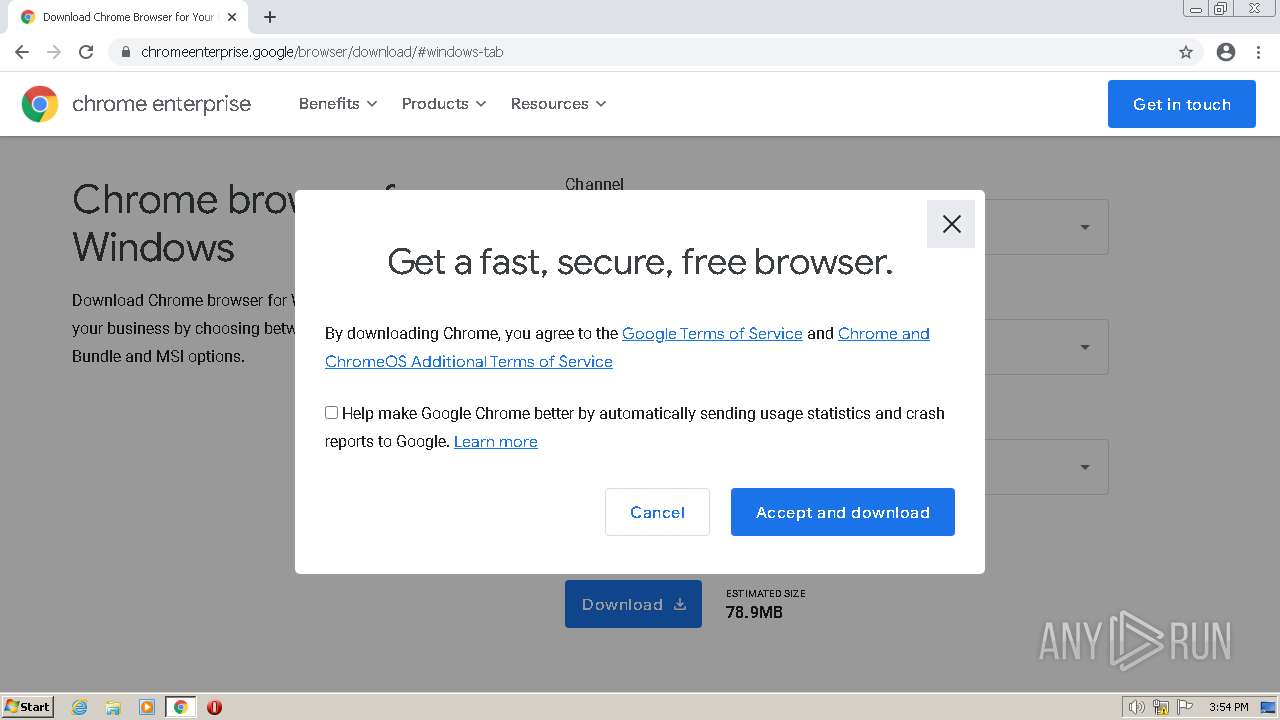Select the Download Chrome Browser tab
1280x720 pixels.
128,17
